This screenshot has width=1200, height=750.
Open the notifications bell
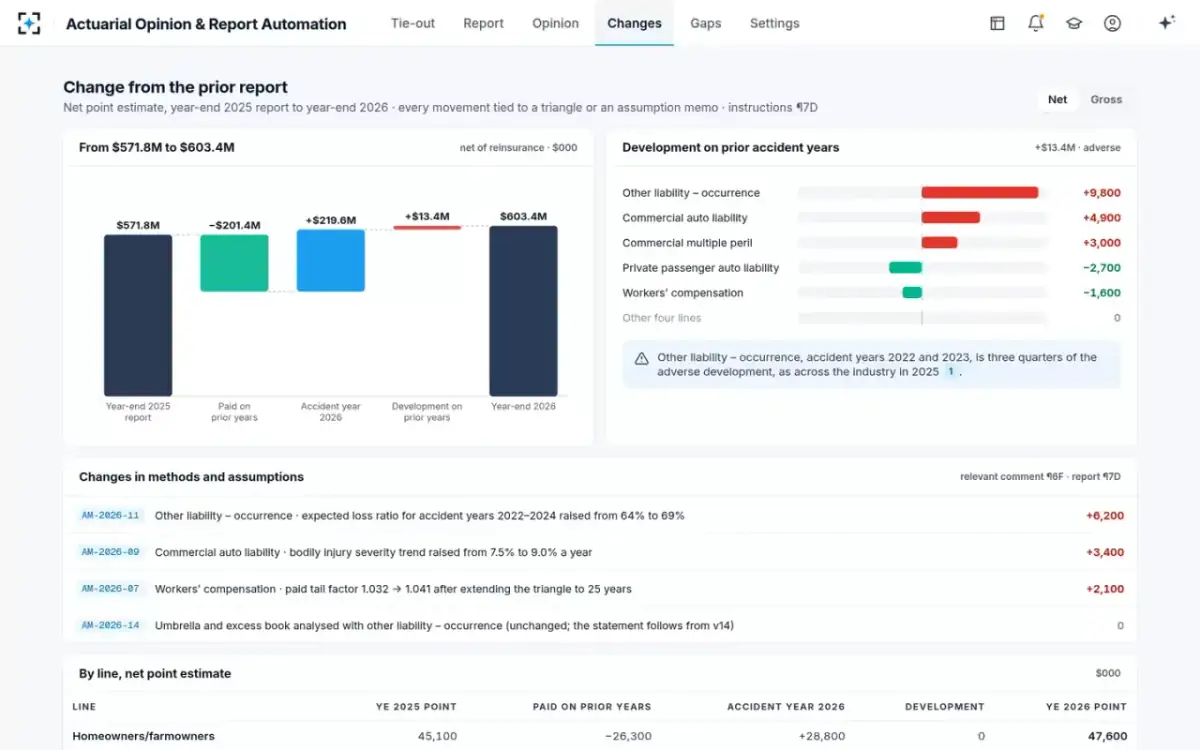coord(1036,23)
